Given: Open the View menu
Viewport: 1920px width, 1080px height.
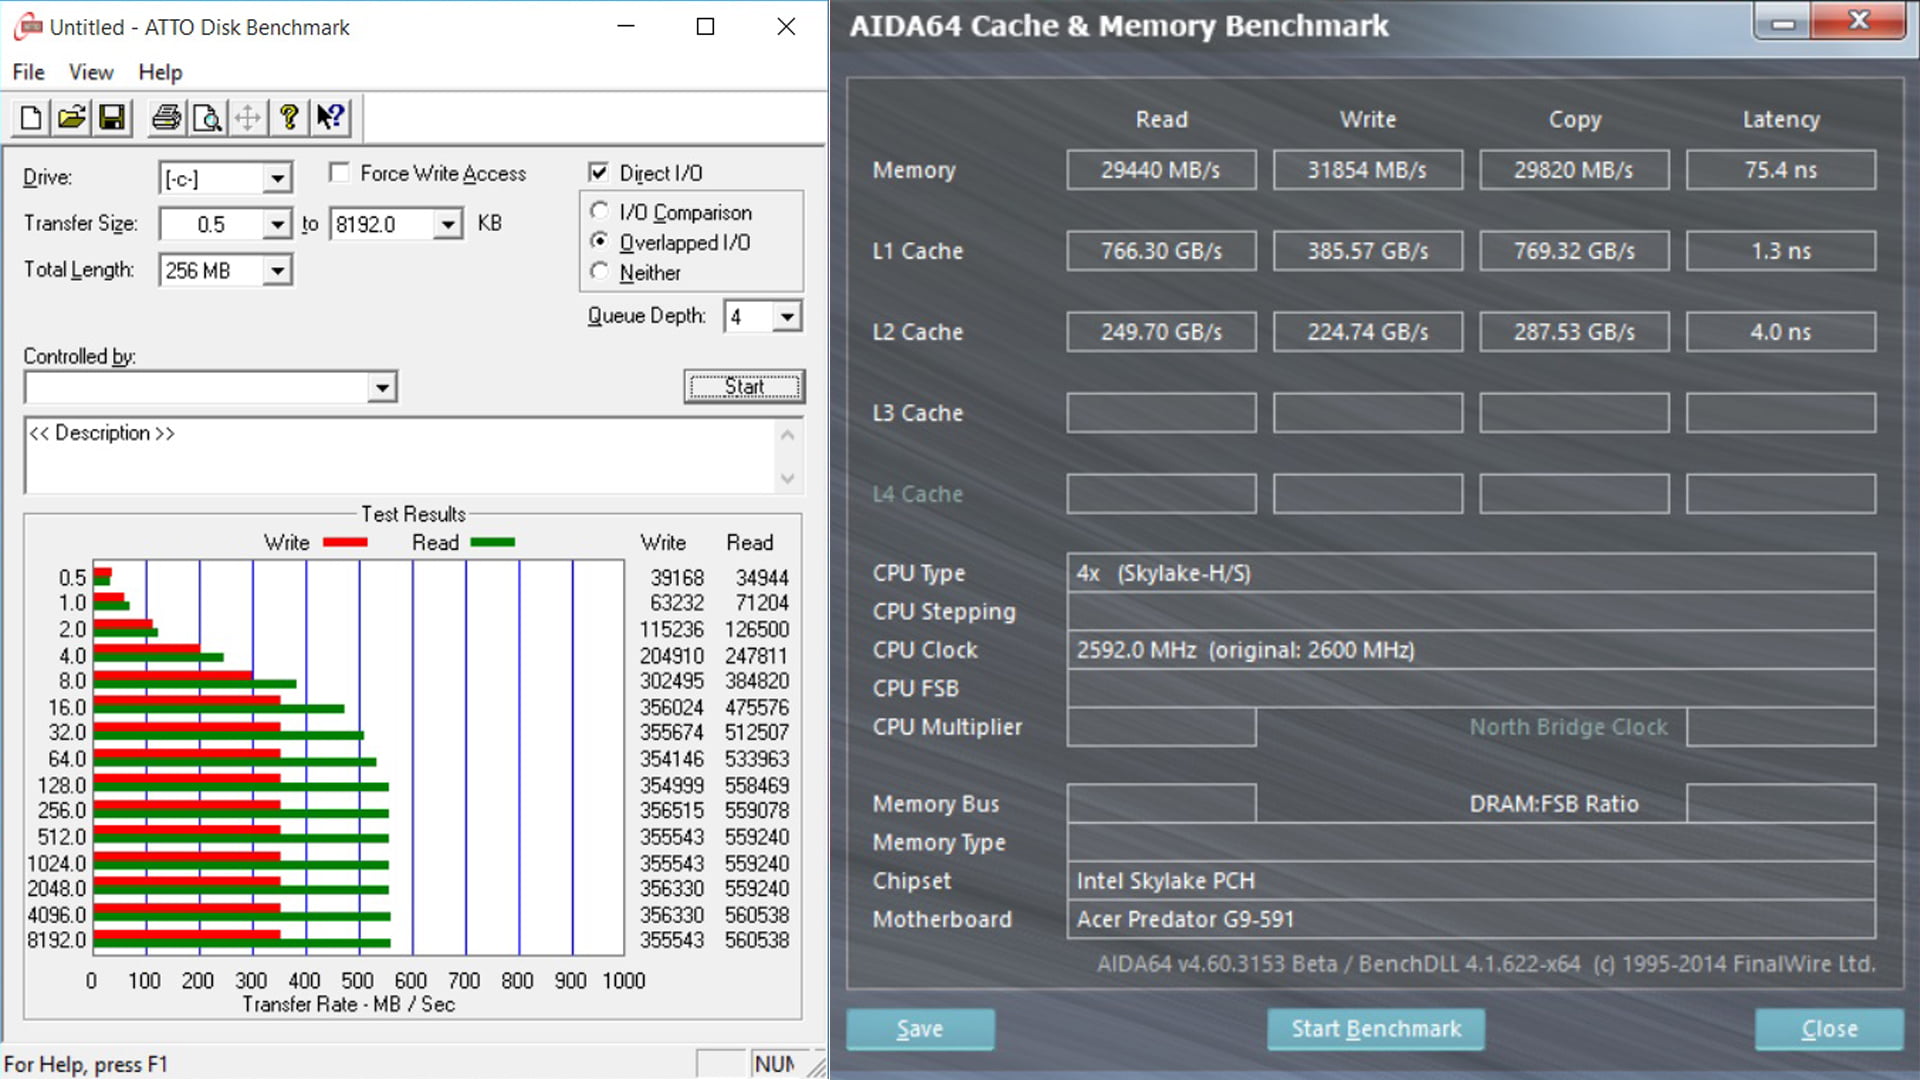Looking at the screenshot, I should click(90, 72).
